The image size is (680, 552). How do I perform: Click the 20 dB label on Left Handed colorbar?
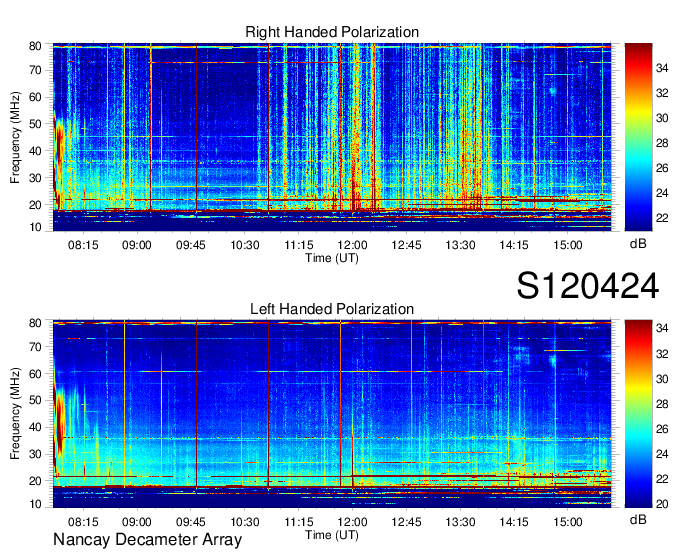coord(662,504)
